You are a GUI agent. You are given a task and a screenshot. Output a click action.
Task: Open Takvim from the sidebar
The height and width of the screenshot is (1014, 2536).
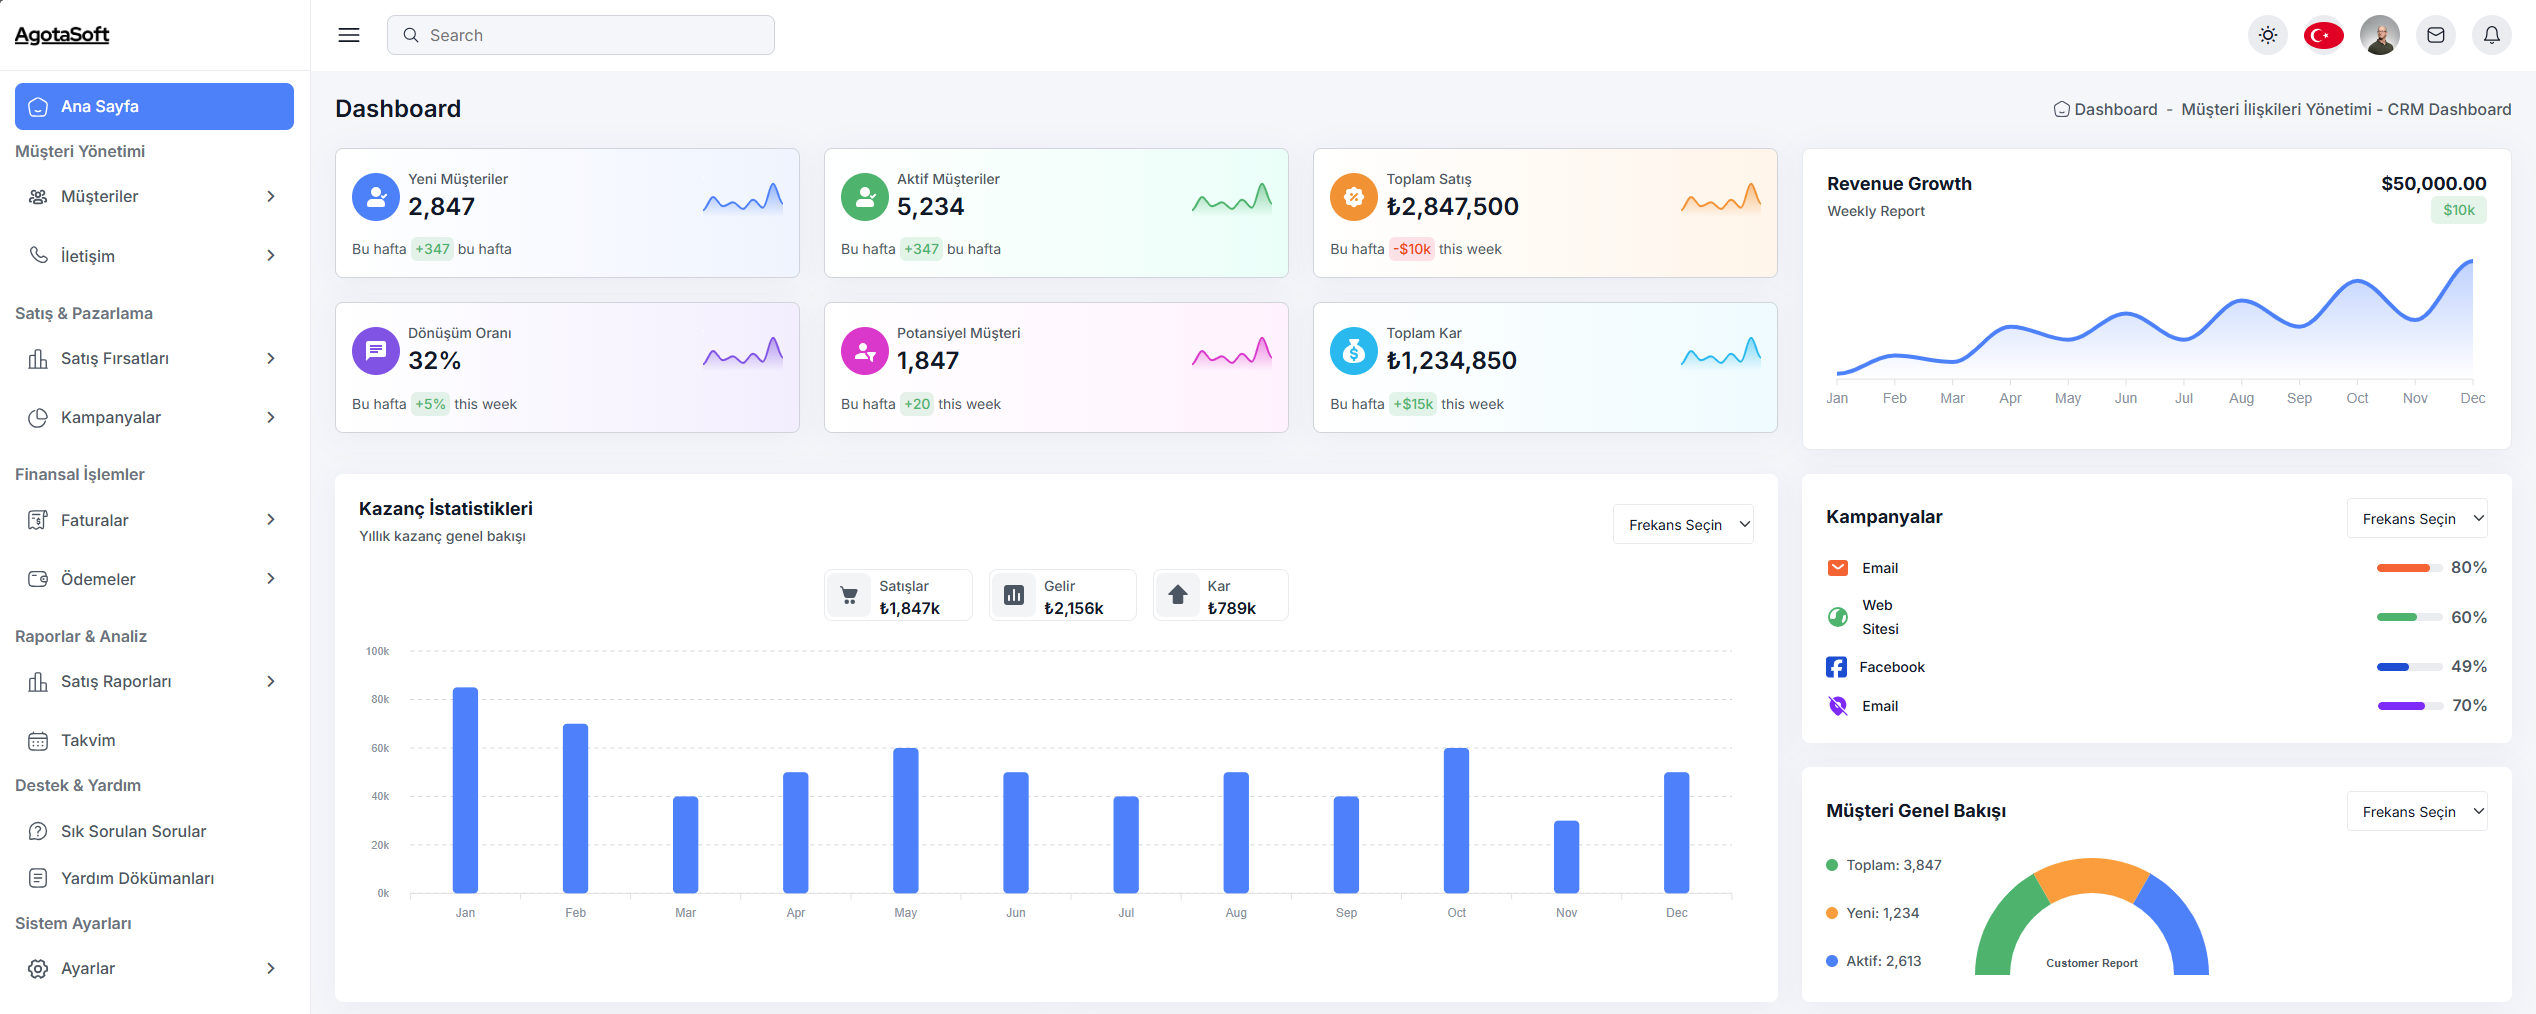click(154, 741)
